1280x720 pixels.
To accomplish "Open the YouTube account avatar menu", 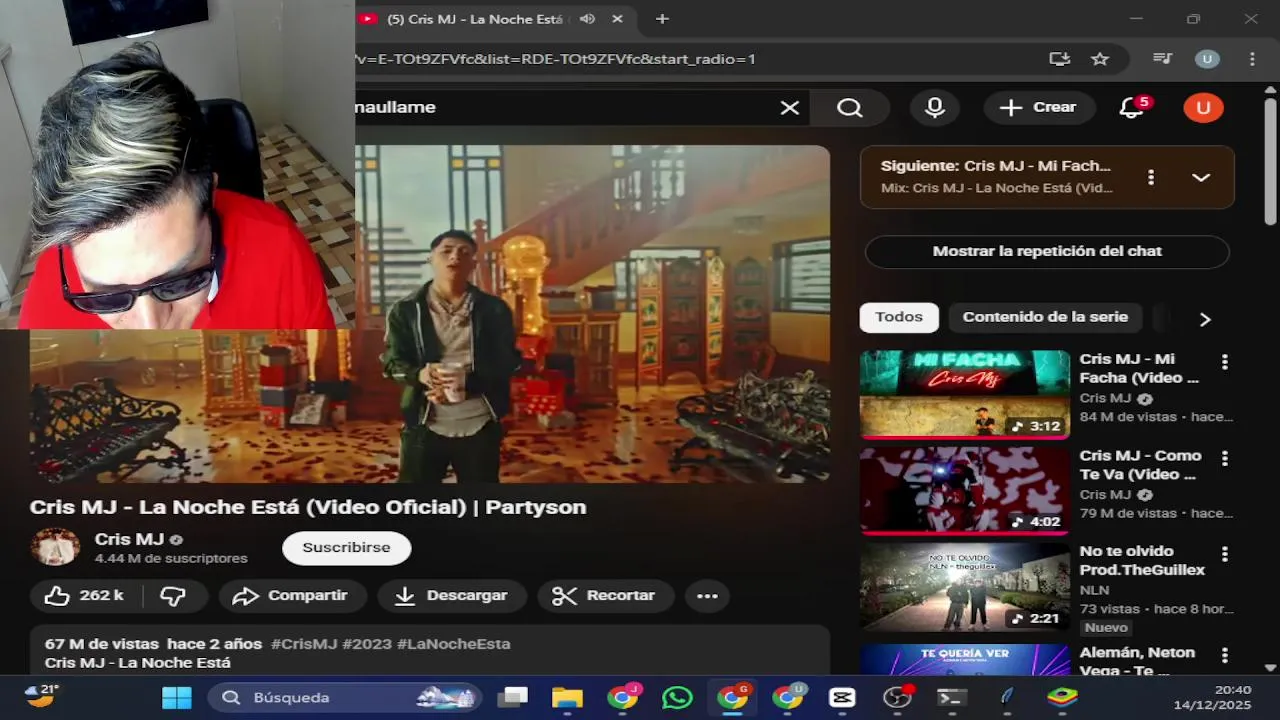I will (x=1203, y=107).
